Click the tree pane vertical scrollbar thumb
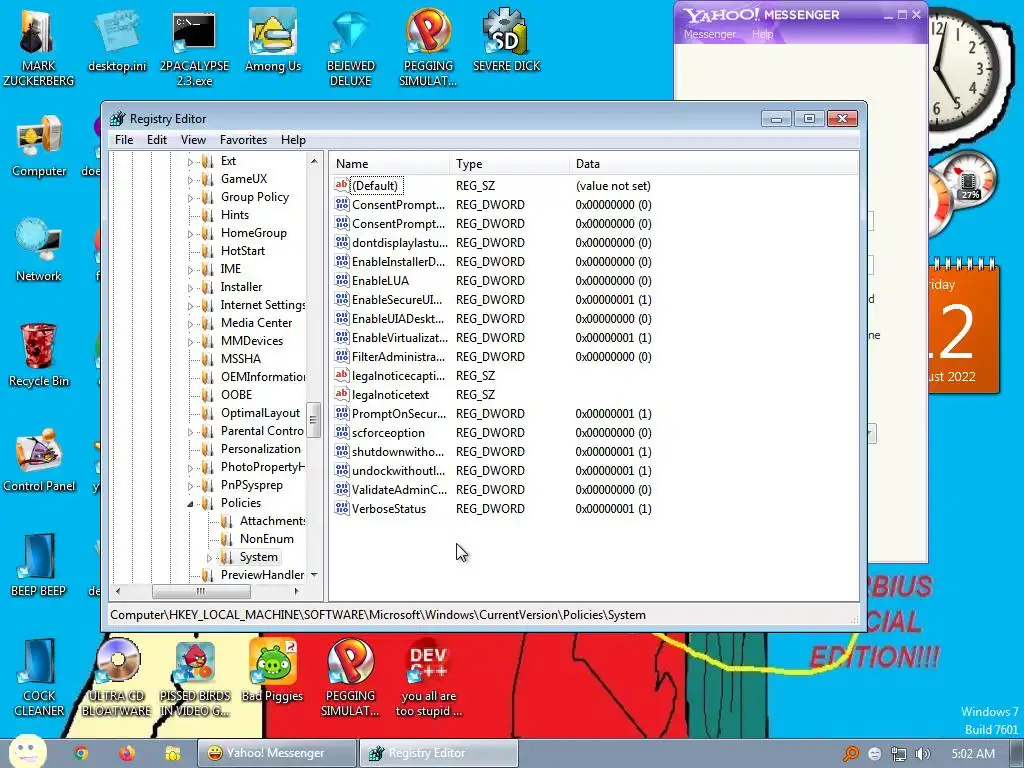1024x768 pixels. (313, 420)
